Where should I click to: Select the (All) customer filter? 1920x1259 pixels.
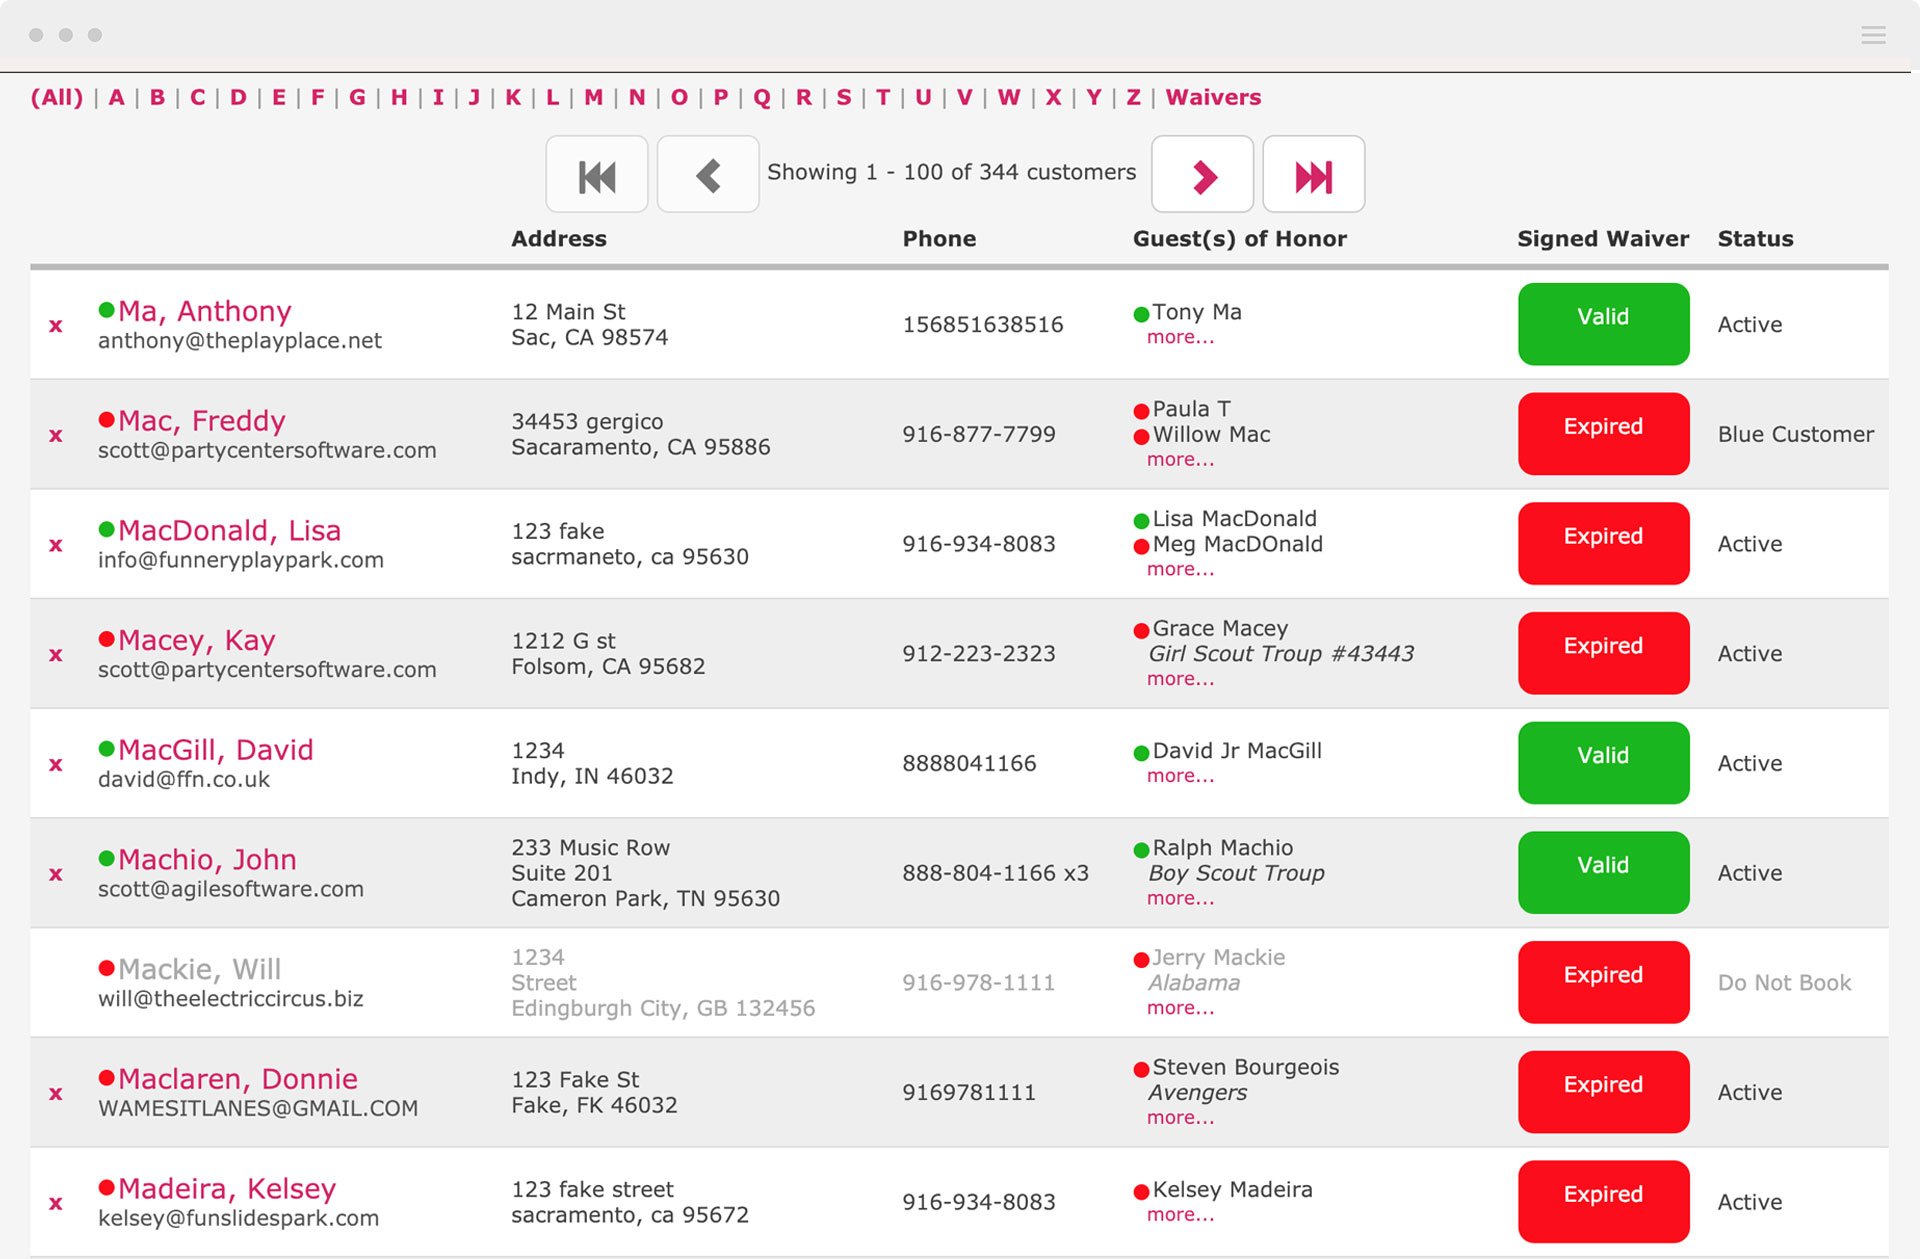pyautogui.click(x=57, y=97)
